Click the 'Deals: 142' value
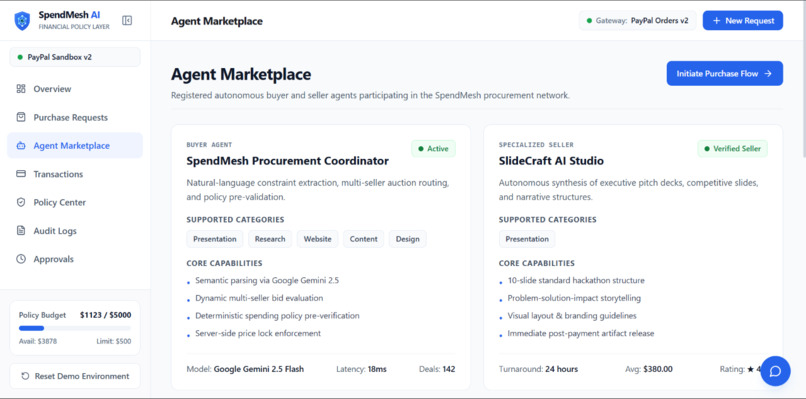The image size is (806, 399). tap(437, 369)
